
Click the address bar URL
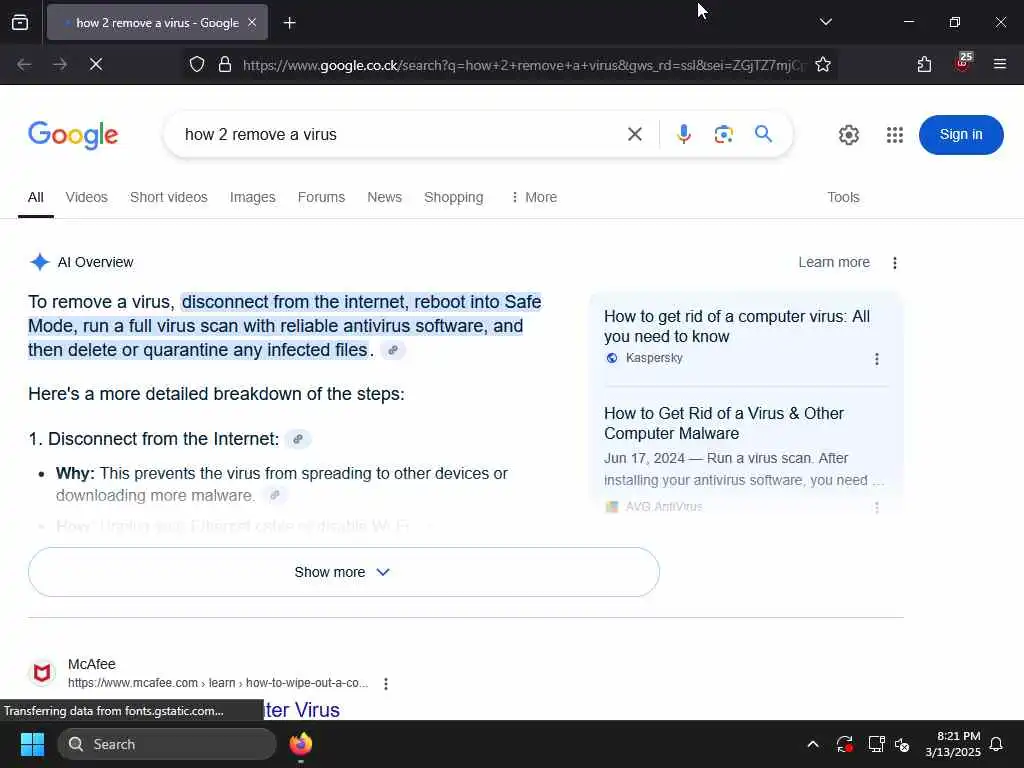(x=524, y=65)
